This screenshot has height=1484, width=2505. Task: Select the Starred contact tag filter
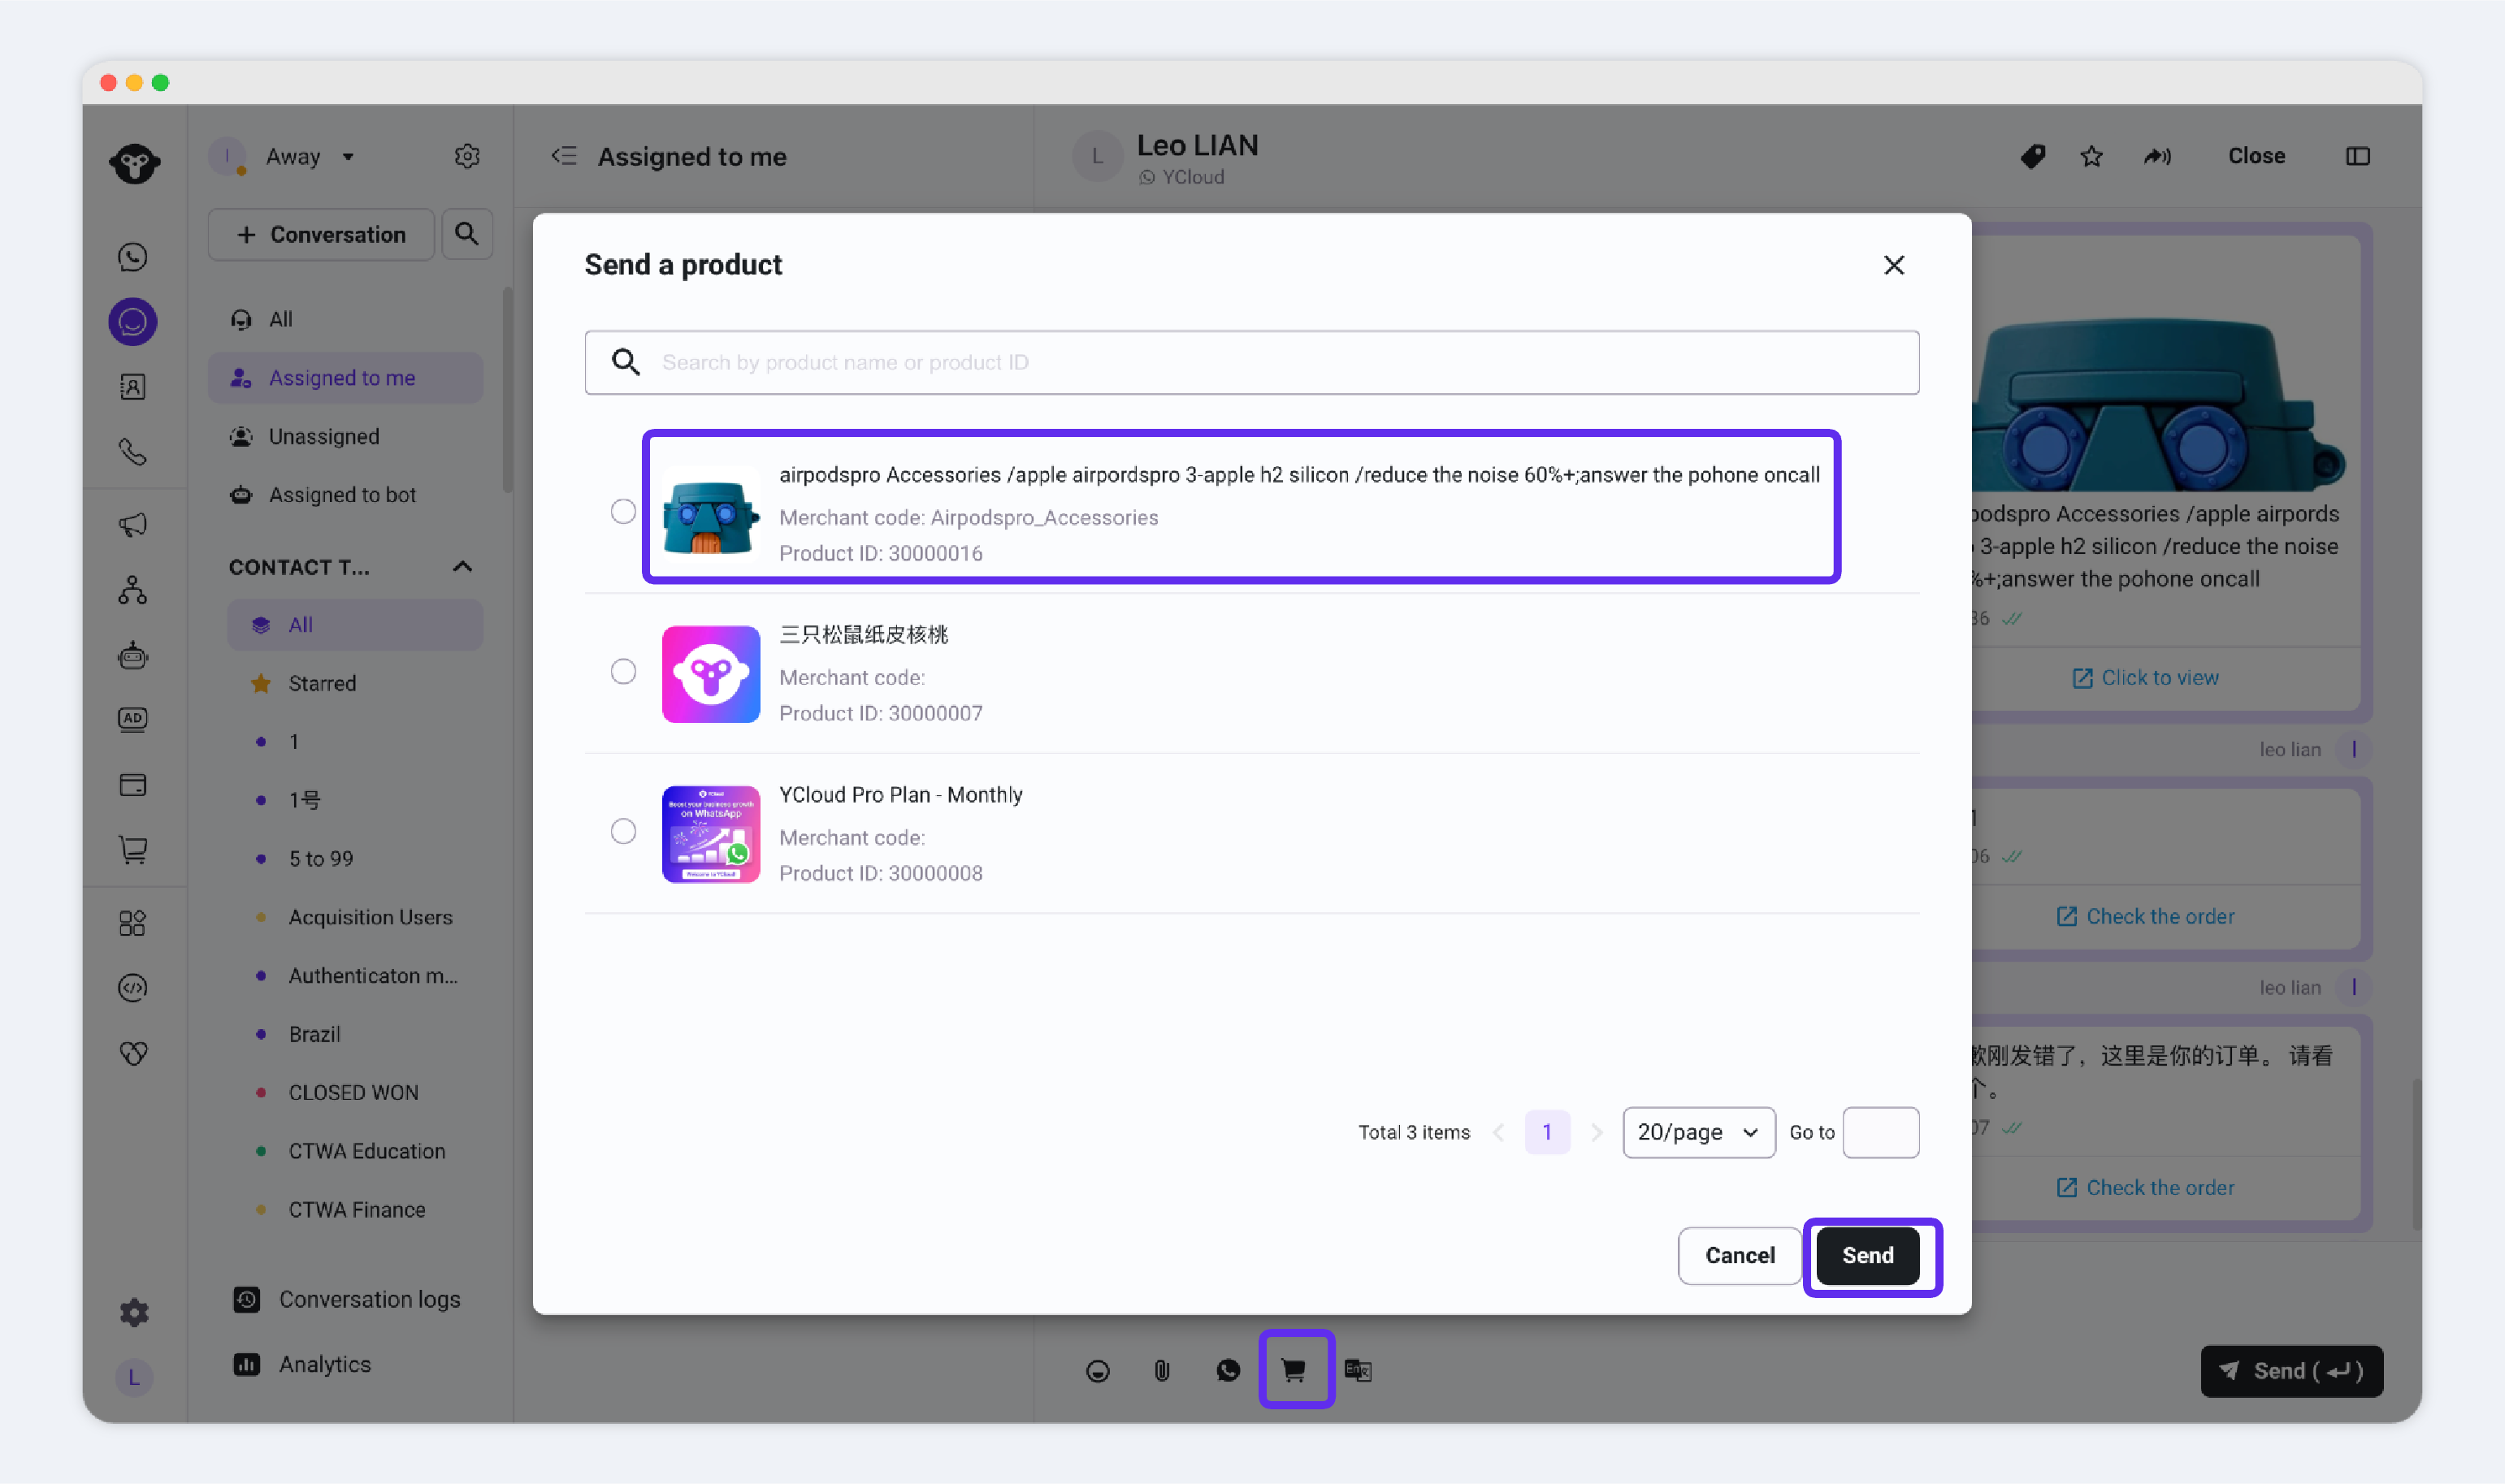click(322, 683)
